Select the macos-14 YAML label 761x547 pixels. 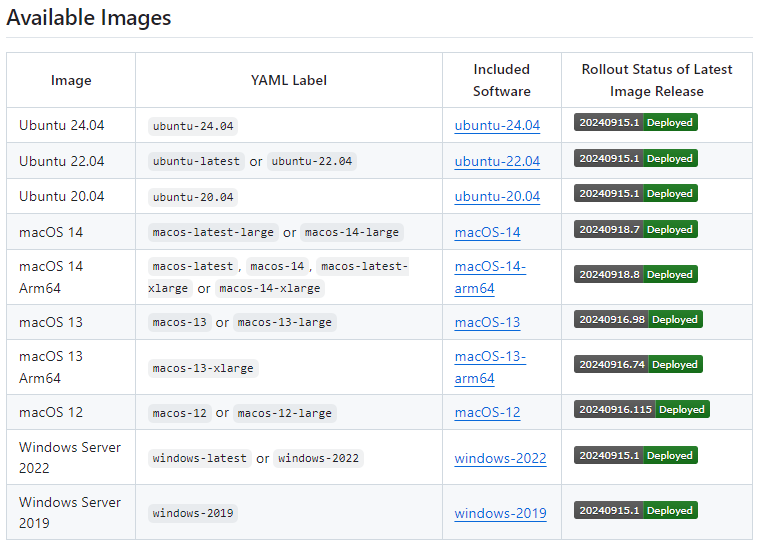(x=277, y=266)
